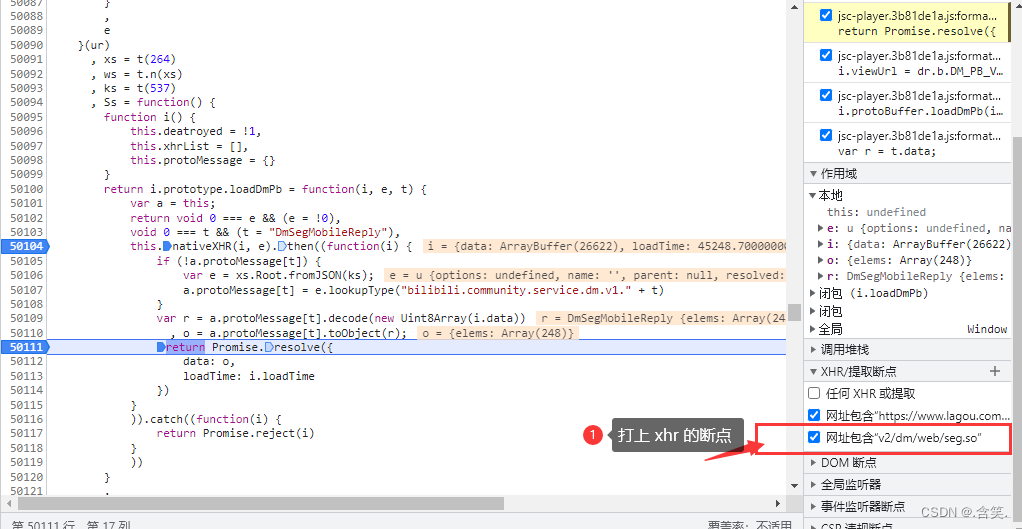The height and width of the screenshot is (529, 1022).
Task: Disable XHR breakpoint for https://www.lagou.com
Action: click(813, 415)
